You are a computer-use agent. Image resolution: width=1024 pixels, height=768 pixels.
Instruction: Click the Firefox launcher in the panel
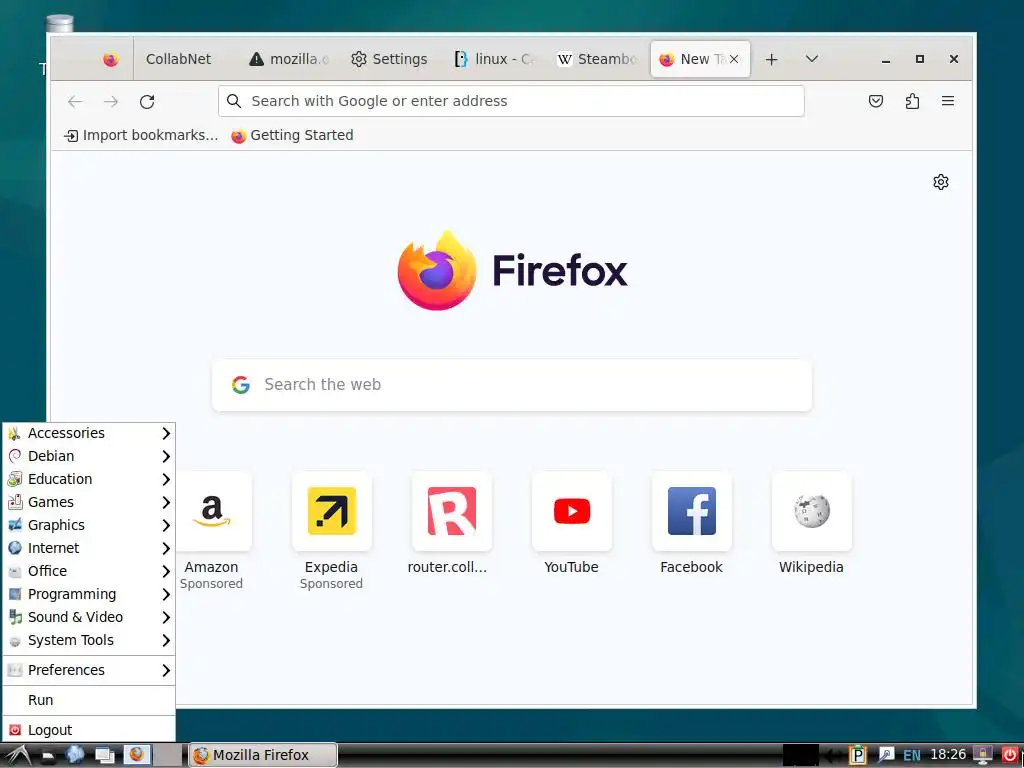(137, 755)
